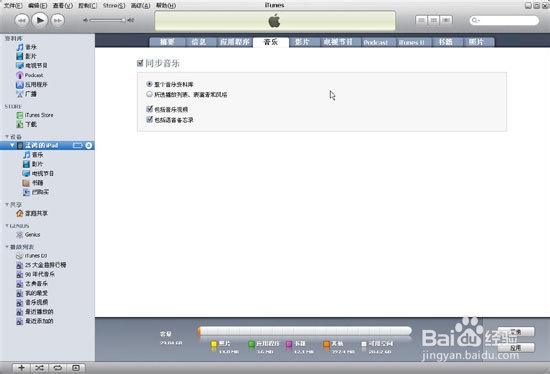The image size is (550, 374).
Task: Click the Play button
Action: tap(40, 20)
